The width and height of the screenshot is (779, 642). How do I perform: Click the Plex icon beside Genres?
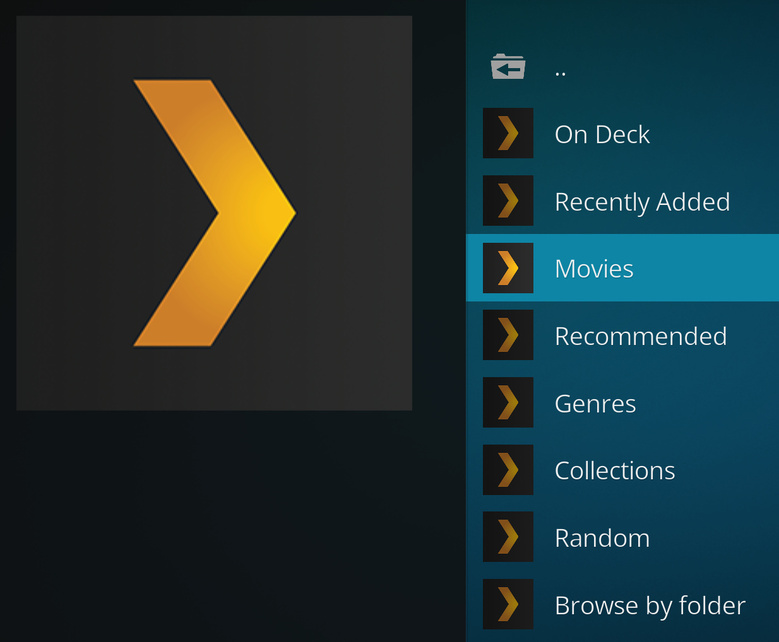pos(508,402)
